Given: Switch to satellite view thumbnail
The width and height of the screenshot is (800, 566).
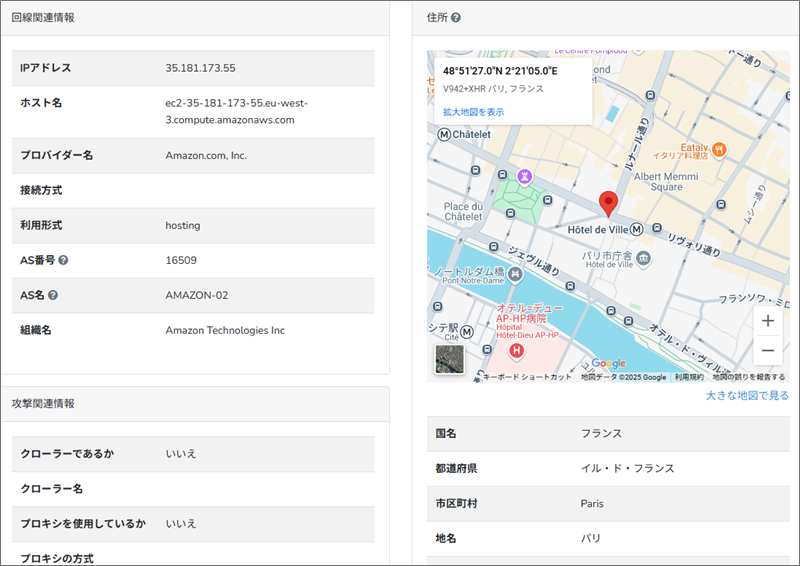Looking at the screenshot, I should click(449, 359).
